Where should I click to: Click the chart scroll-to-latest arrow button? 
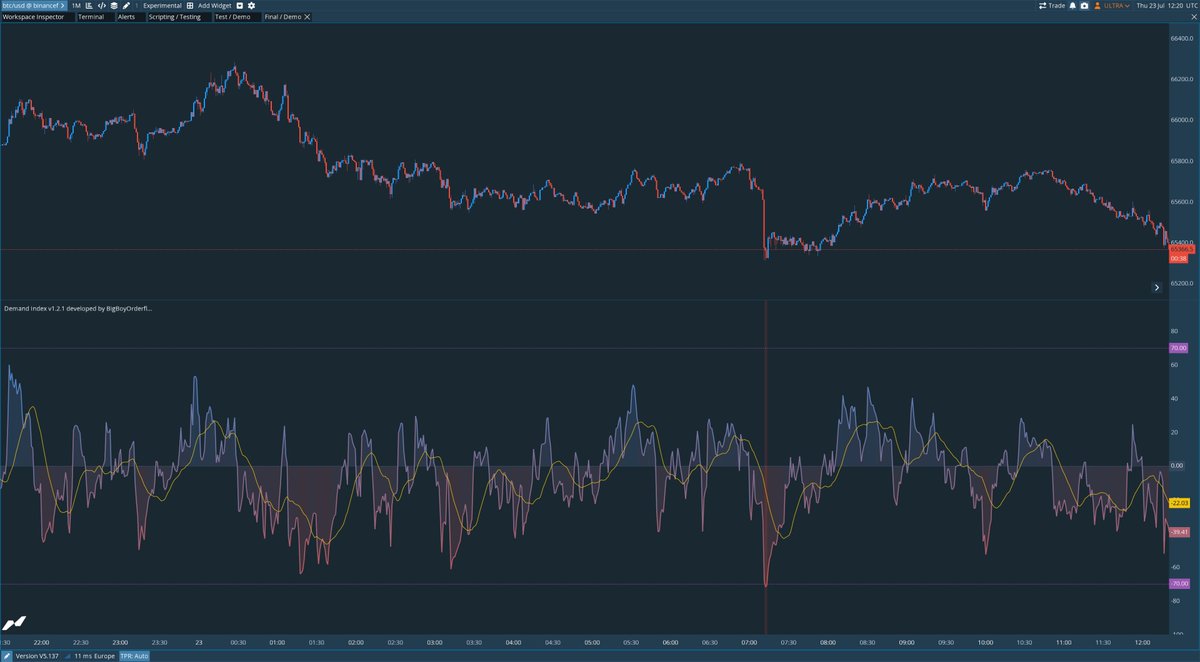pos(1157,287)
